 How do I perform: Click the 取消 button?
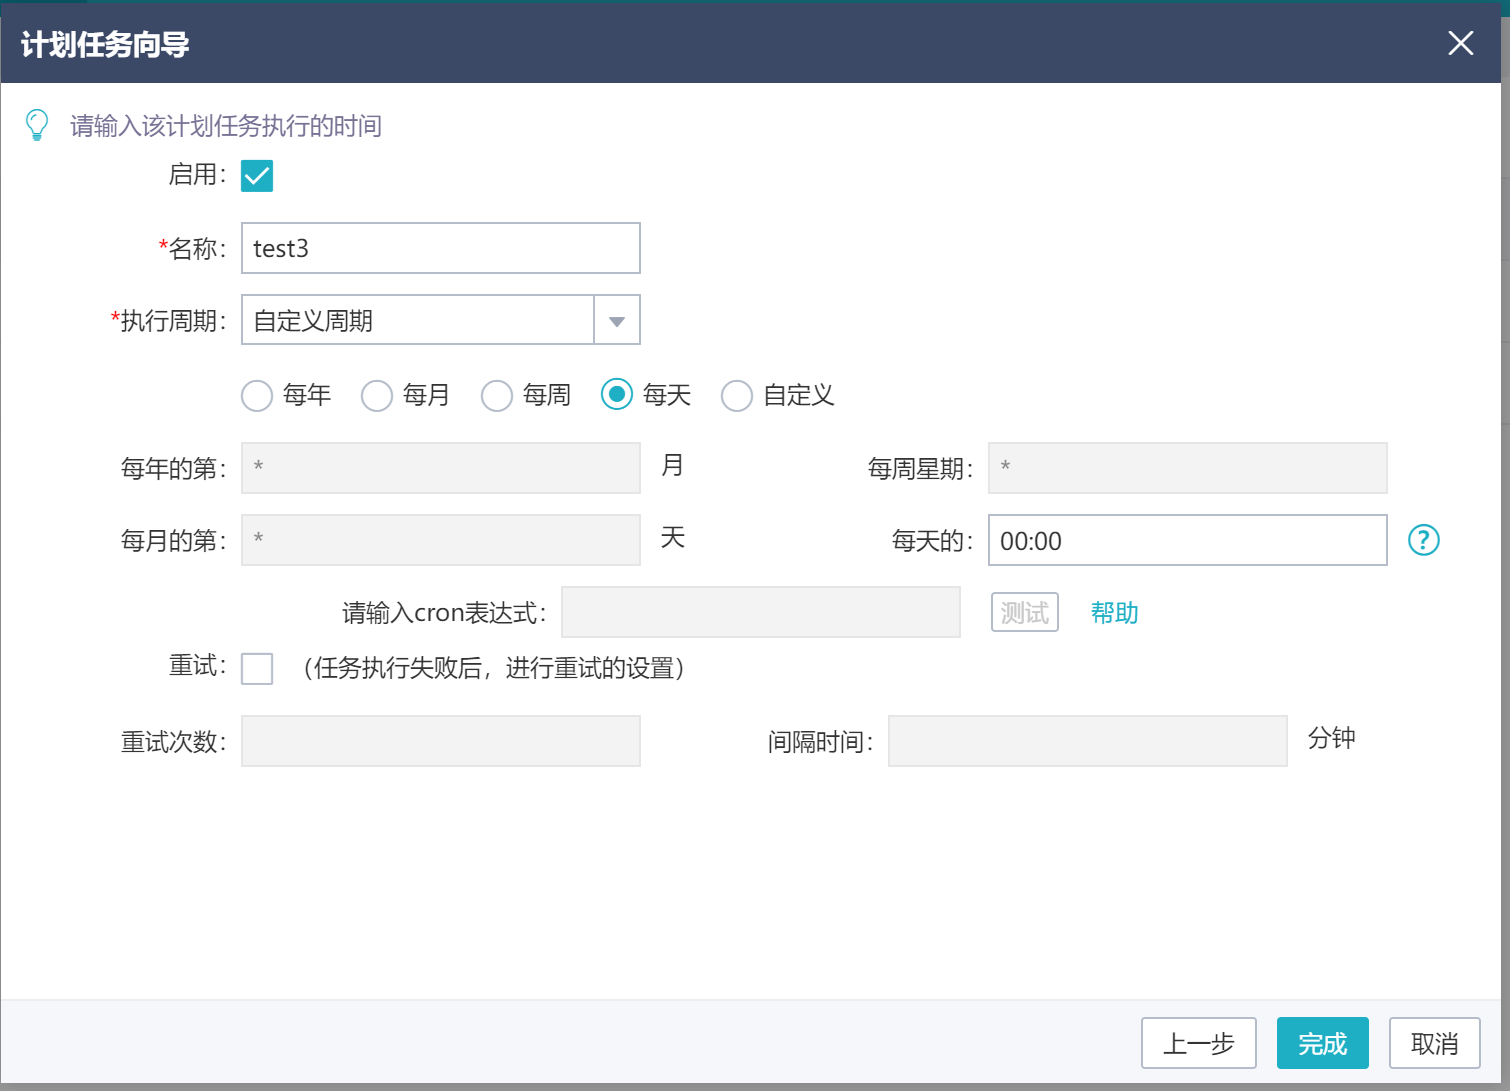click(x=1435, y=1043)
